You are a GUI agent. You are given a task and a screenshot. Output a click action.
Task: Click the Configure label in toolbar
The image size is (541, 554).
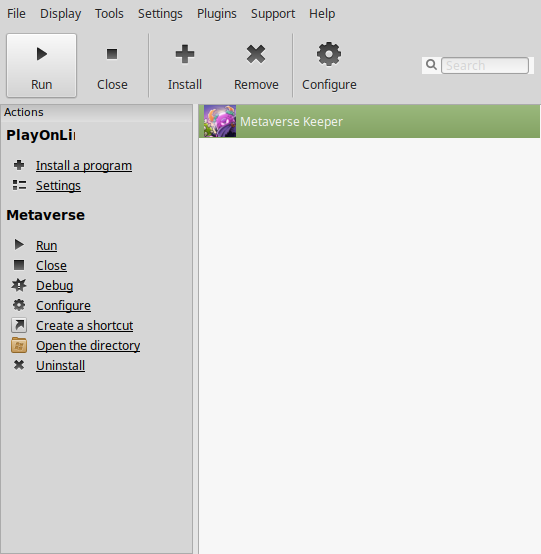[329, 85]
